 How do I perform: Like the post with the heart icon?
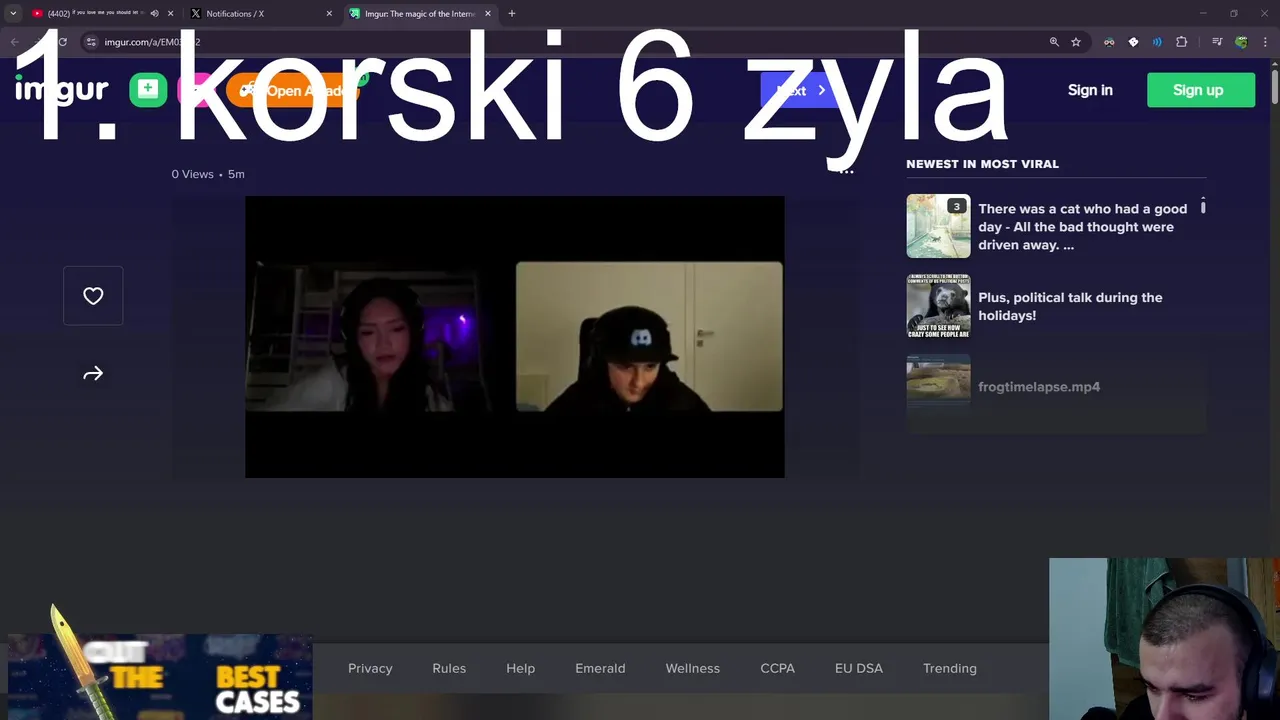point(93,296)
